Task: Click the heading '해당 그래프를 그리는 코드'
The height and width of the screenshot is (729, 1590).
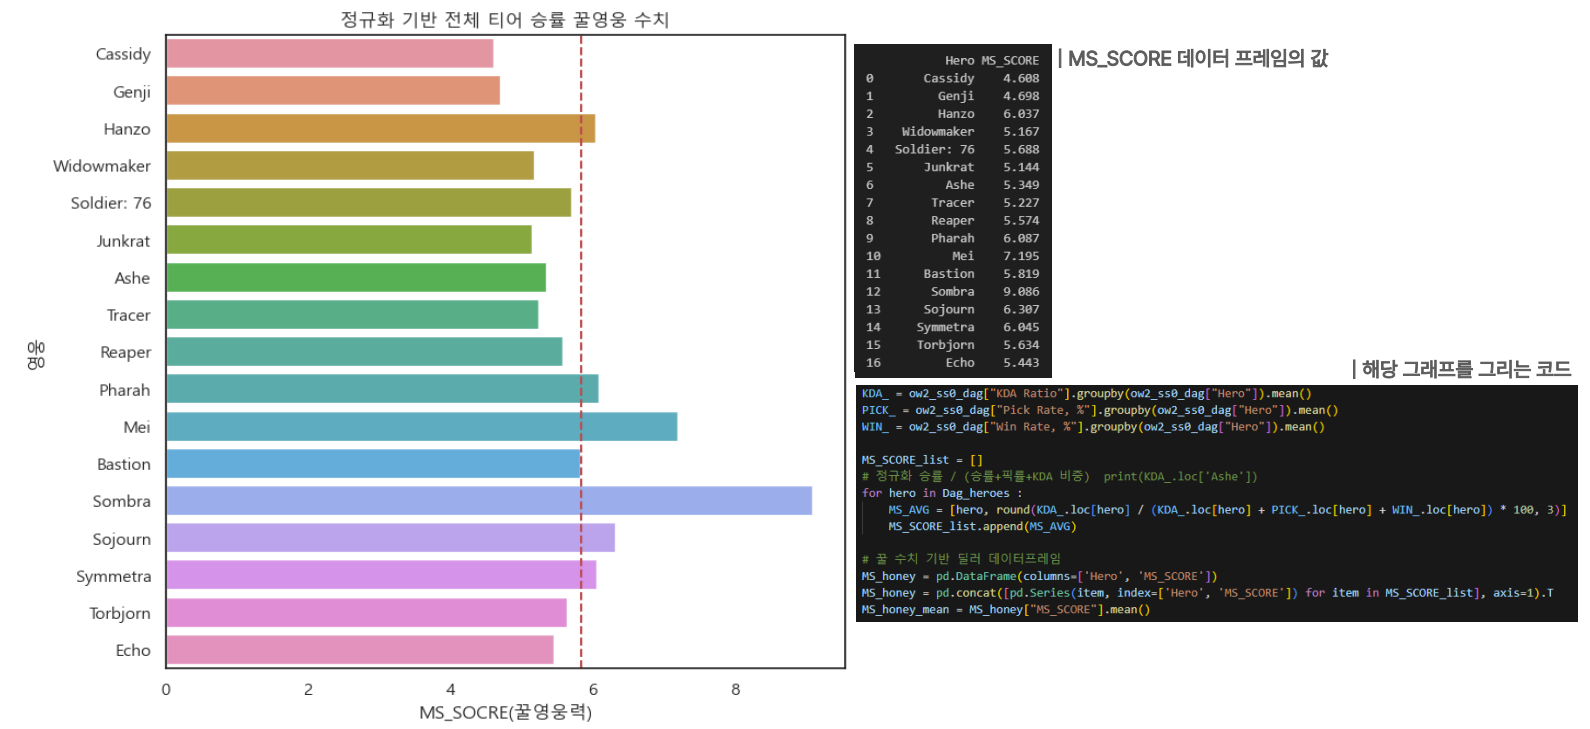Action: coord(1466,369)
